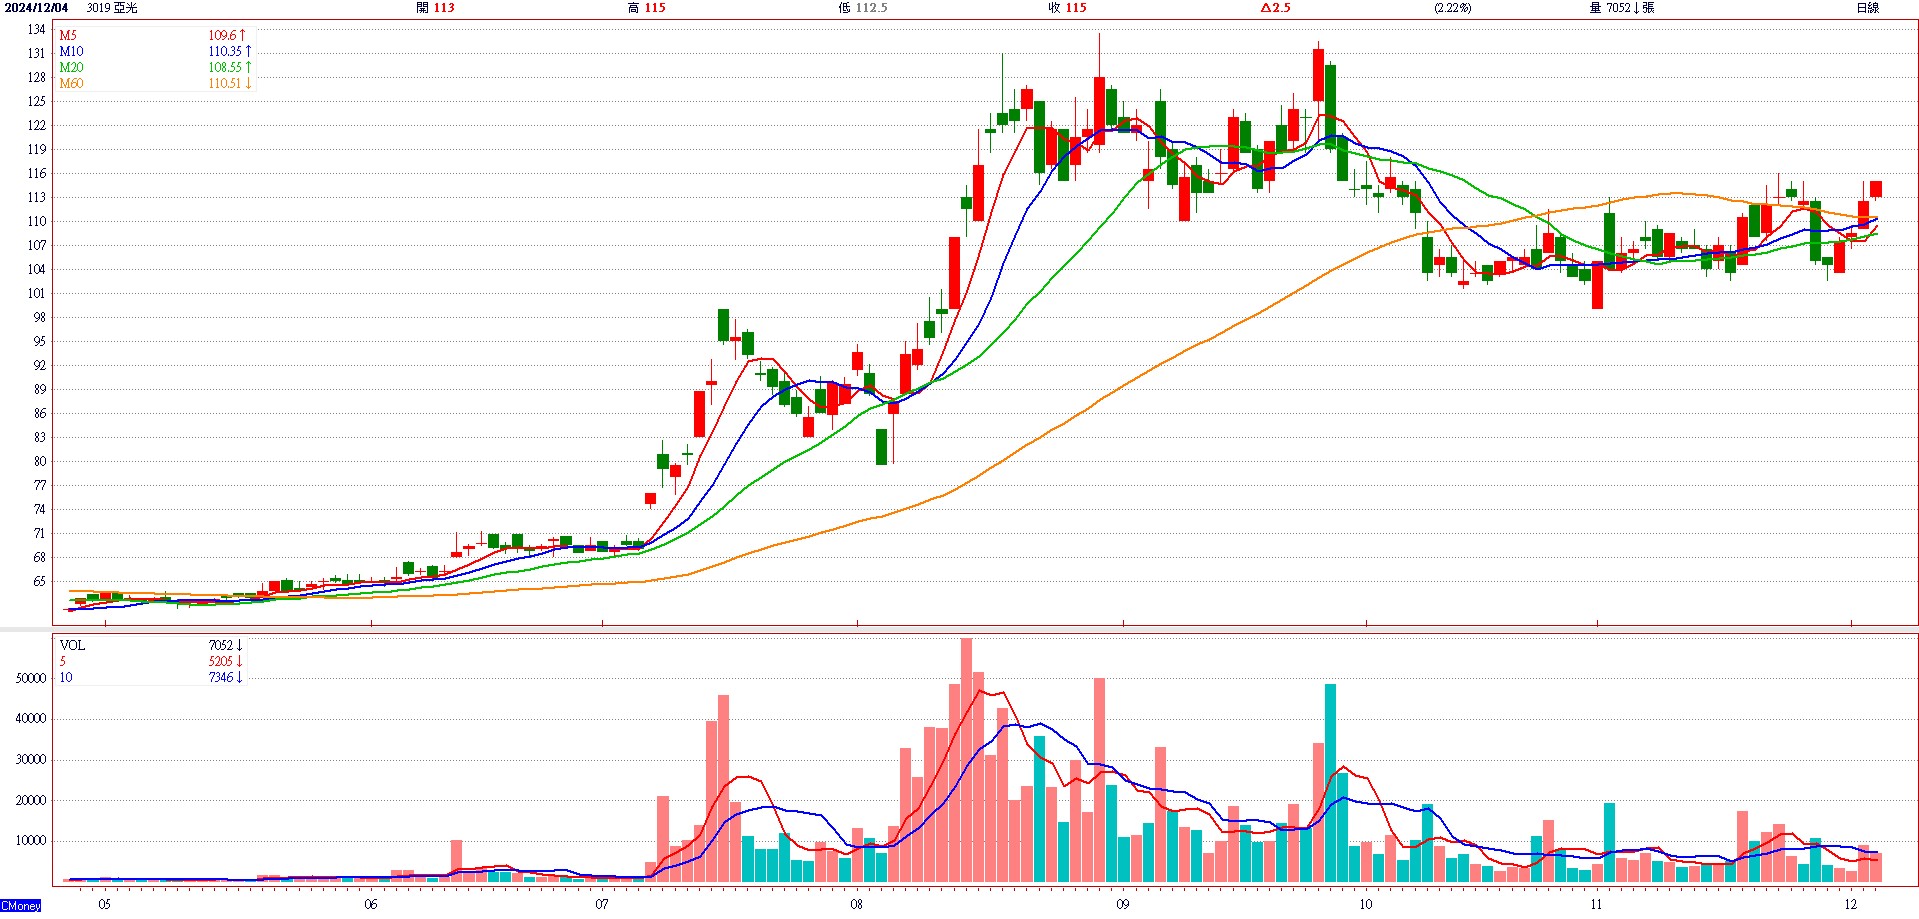Click the 高 115 high price
1919x919 pixels.
click(646, 8)
